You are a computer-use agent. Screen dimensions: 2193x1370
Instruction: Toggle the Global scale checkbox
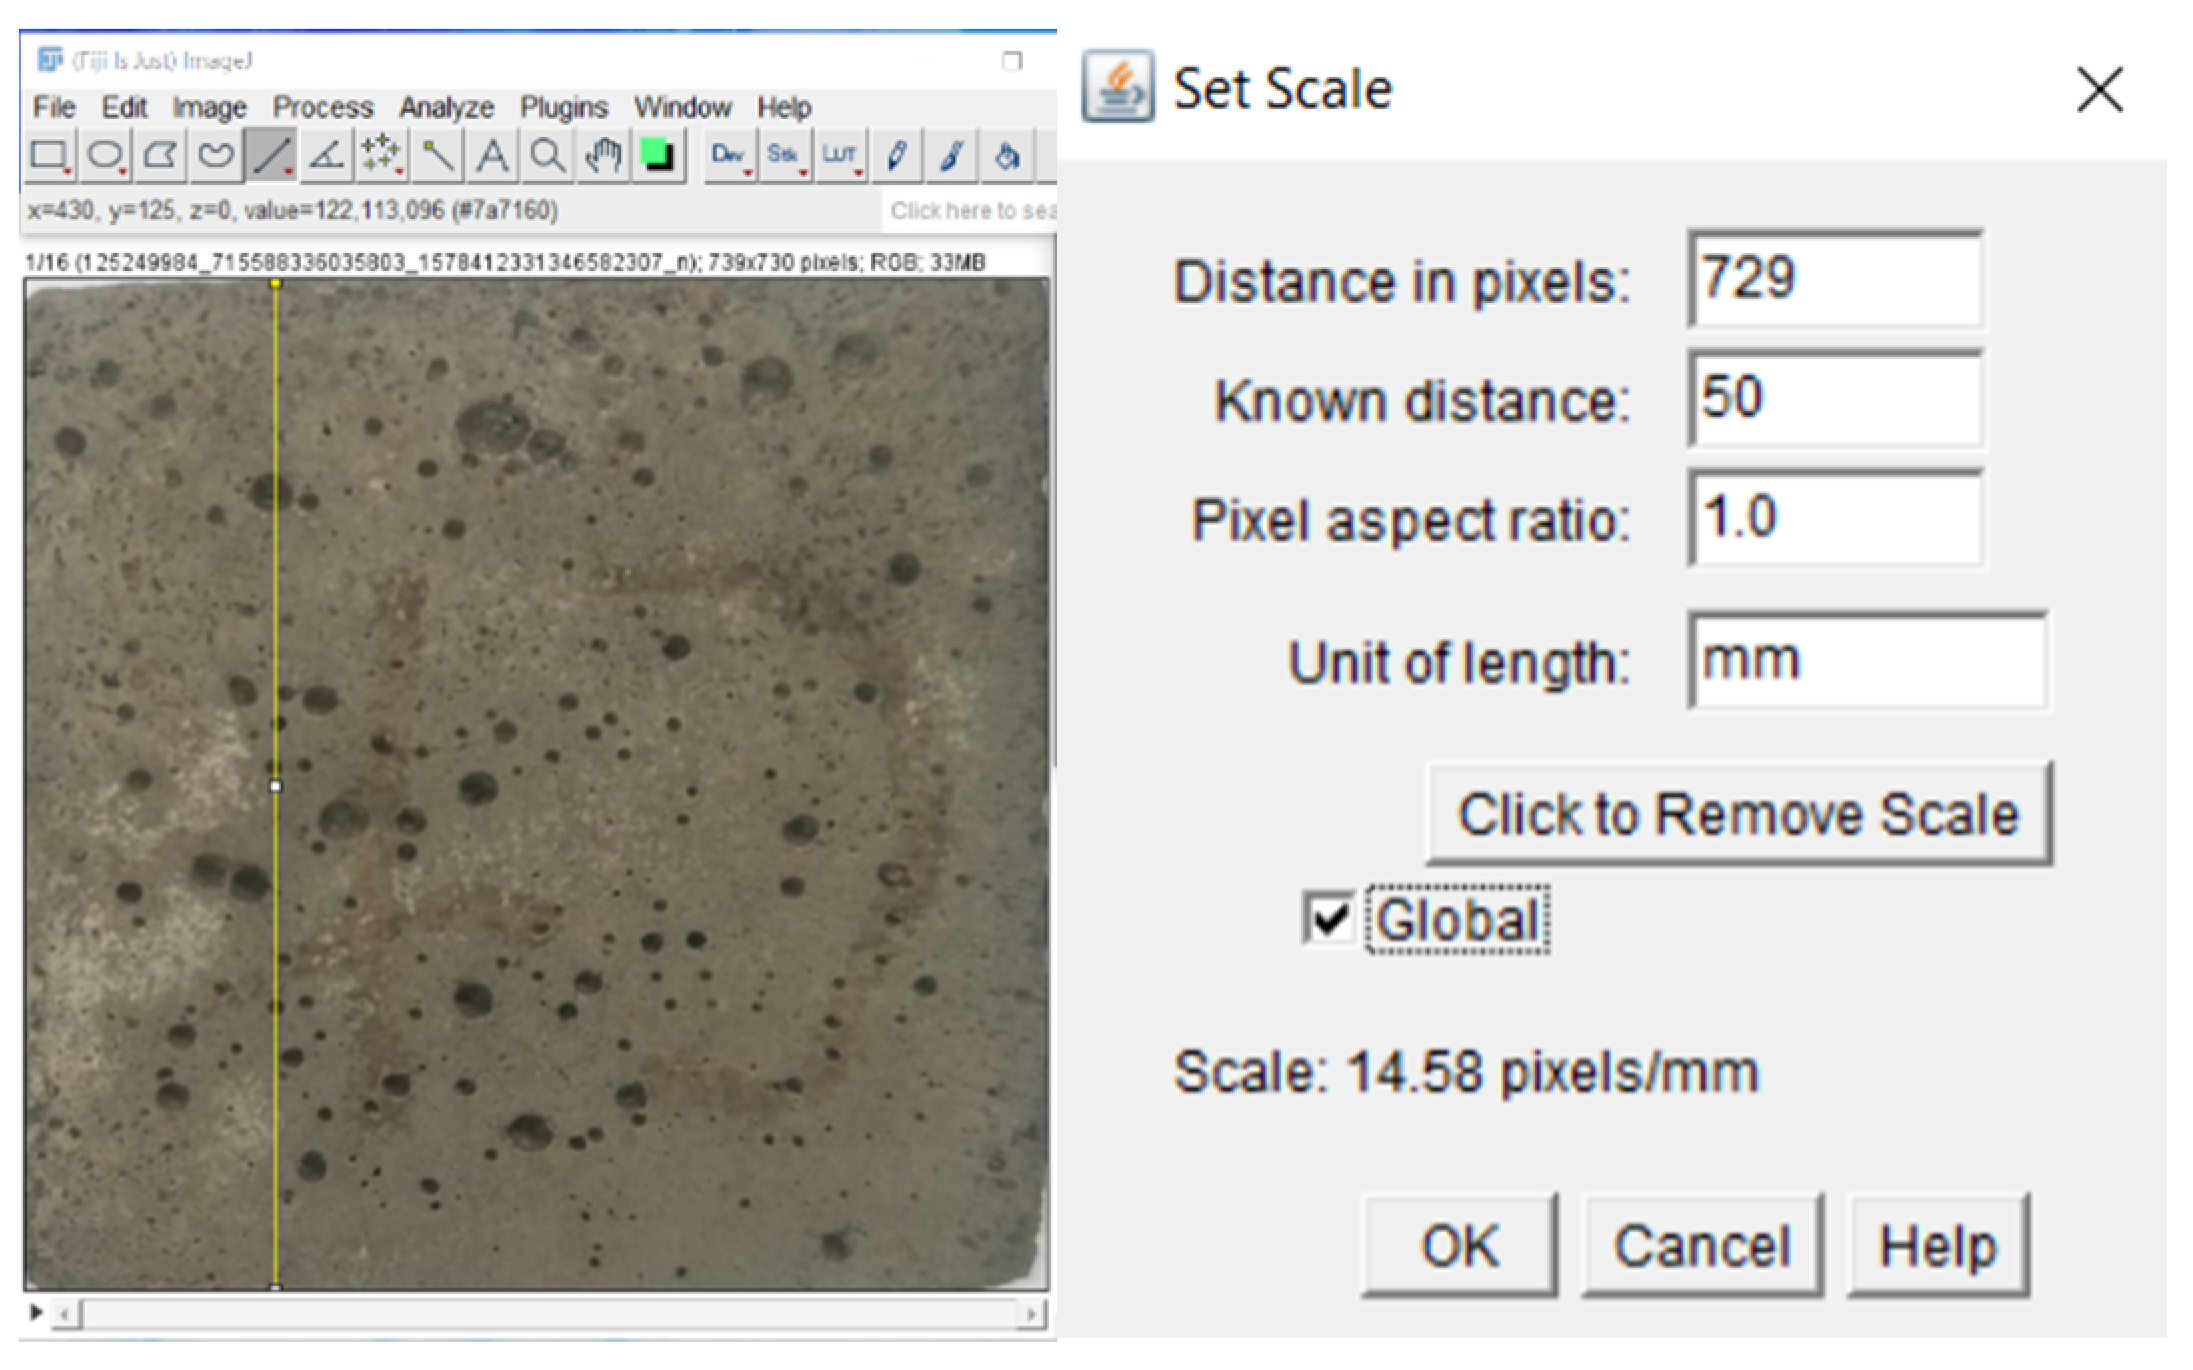pos(1328,918)
